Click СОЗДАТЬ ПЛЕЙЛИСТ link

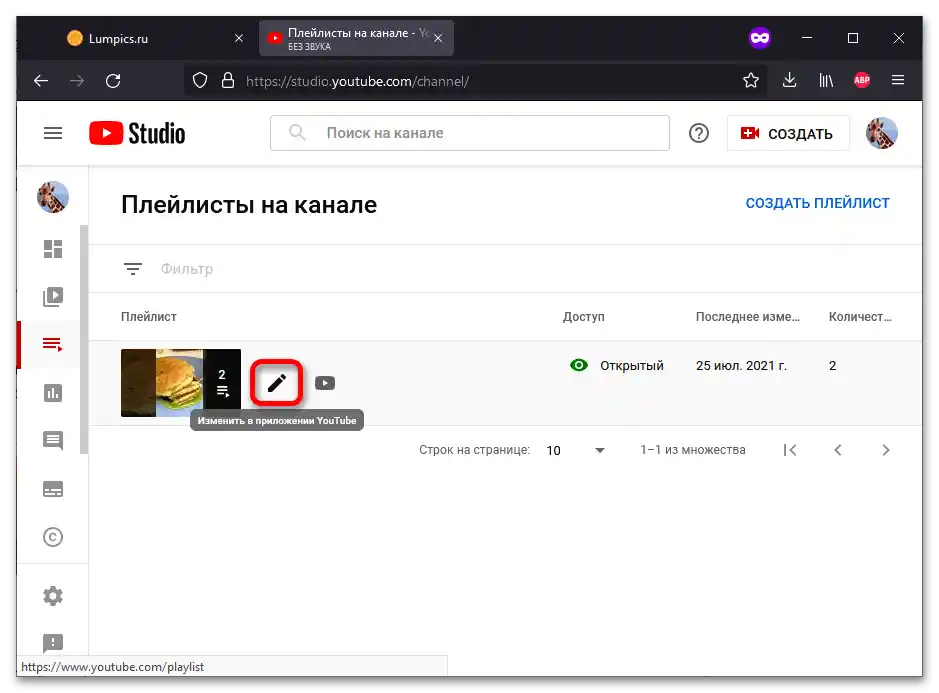coord(817,203)
